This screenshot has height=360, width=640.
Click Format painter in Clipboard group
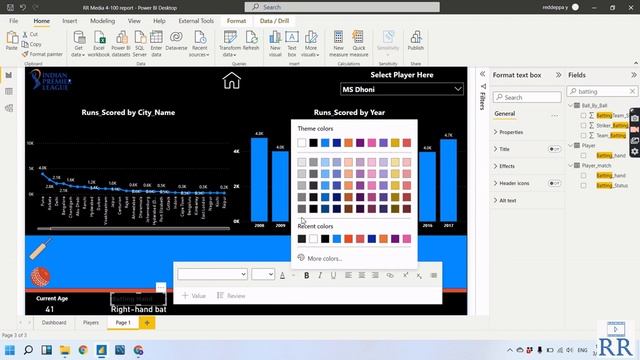point(42,54)
